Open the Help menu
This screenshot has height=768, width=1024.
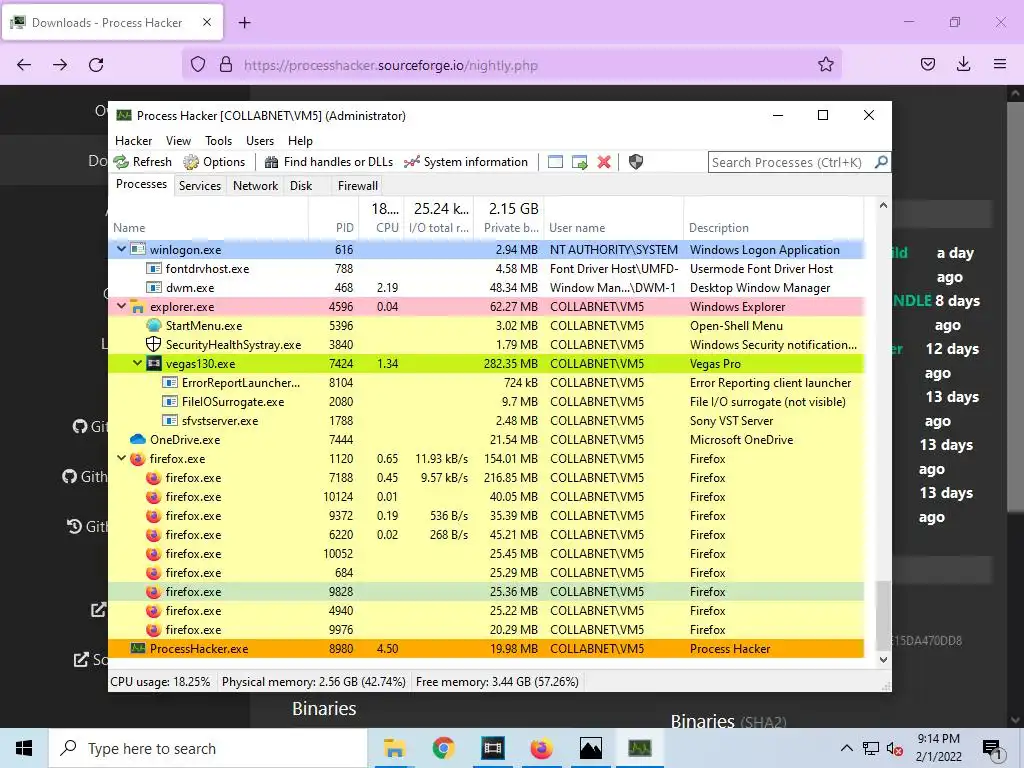point(300,140)
